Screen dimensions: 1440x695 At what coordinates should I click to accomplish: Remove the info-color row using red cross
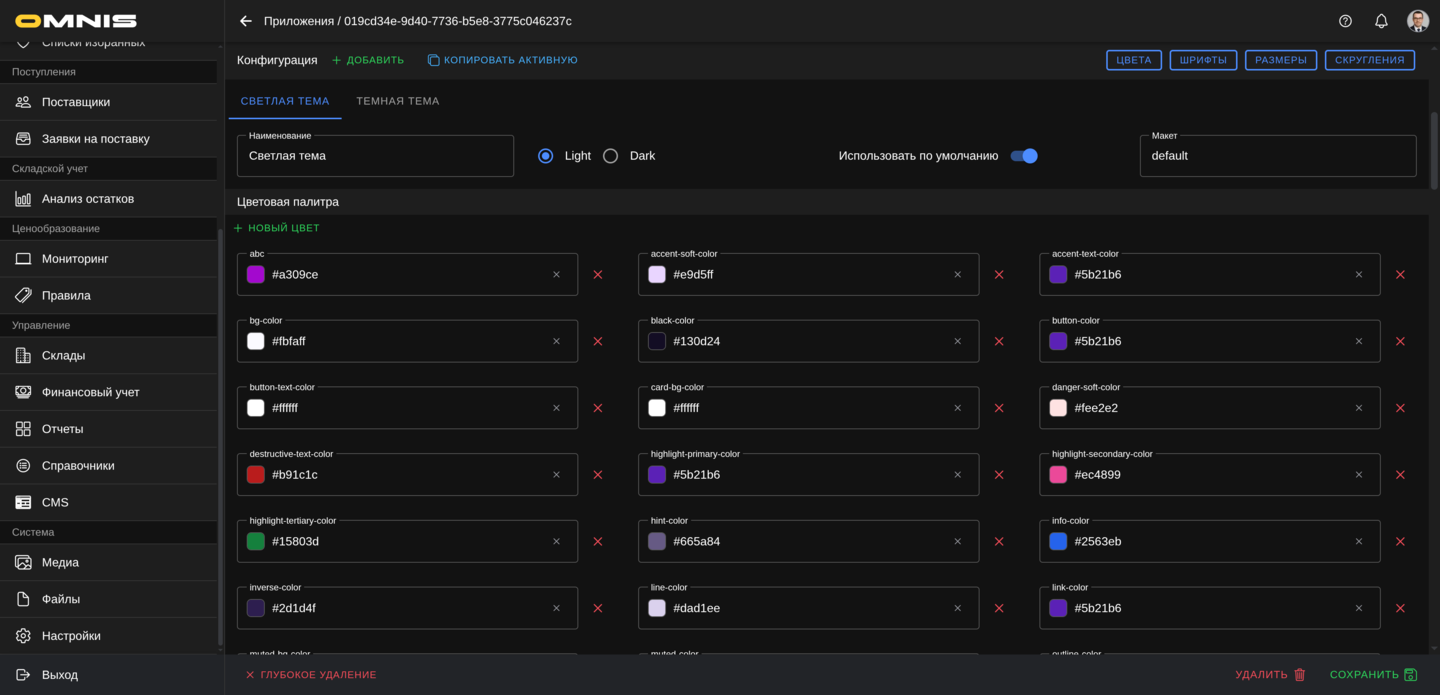coord(1400,542)
